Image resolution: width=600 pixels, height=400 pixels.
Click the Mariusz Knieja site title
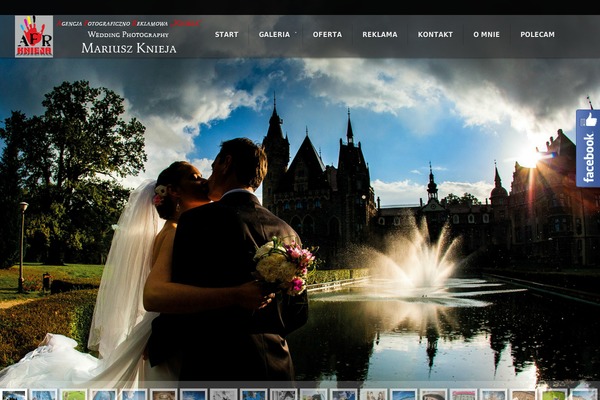pyautogui.click(x=129, y=49)
